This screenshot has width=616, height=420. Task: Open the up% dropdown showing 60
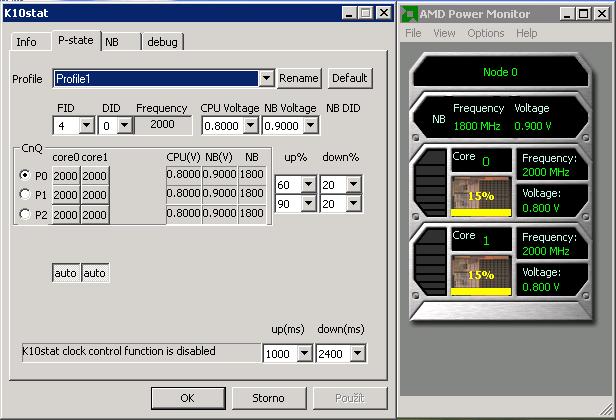point(308,184)
